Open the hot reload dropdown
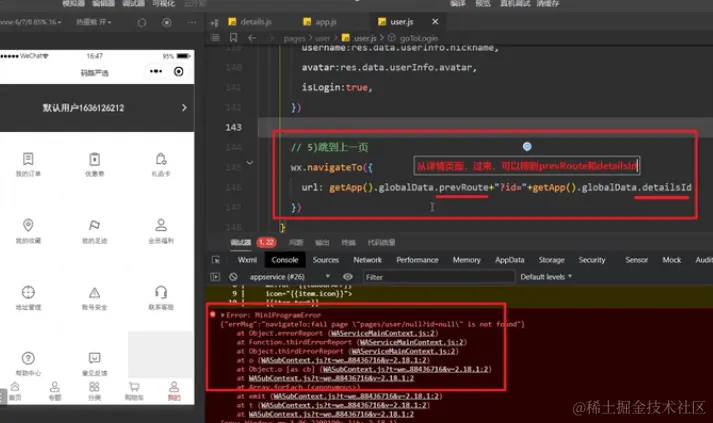Screen dimensions: 713x423 (x=94, y=22)
